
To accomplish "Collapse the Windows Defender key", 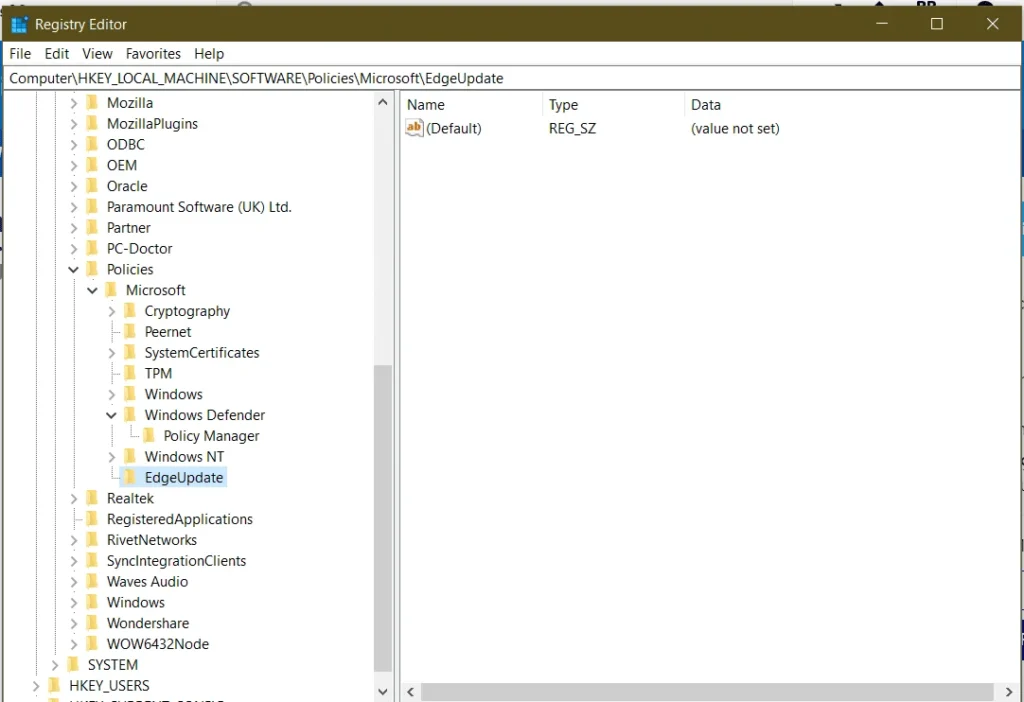I will coord(111,415).
